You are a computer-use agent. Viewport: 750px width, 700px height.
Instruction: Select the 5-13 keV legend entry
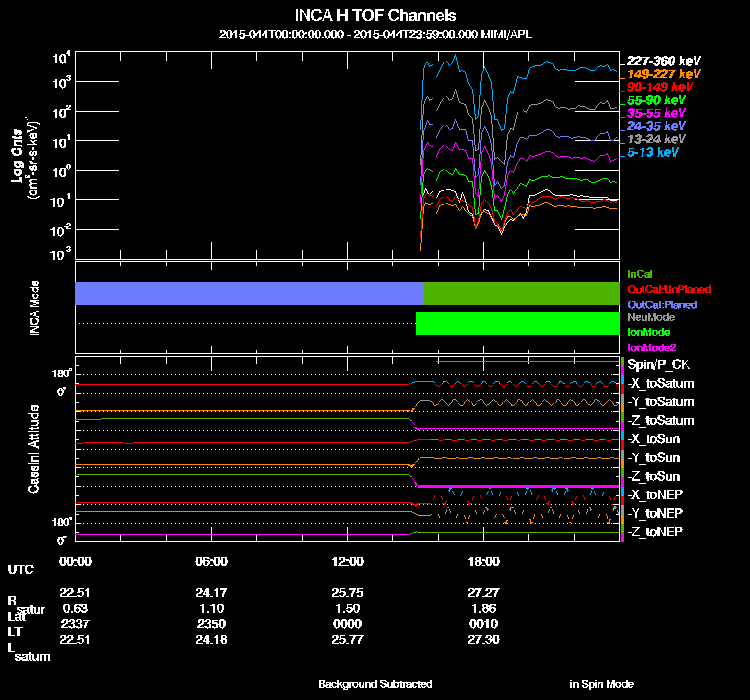point(652,152)
